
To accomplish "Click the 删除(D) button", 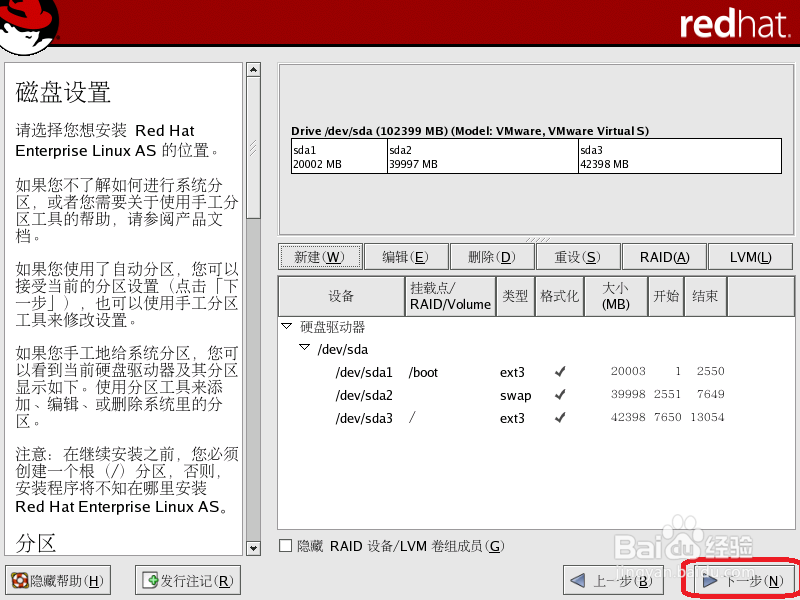I will 492,257.
